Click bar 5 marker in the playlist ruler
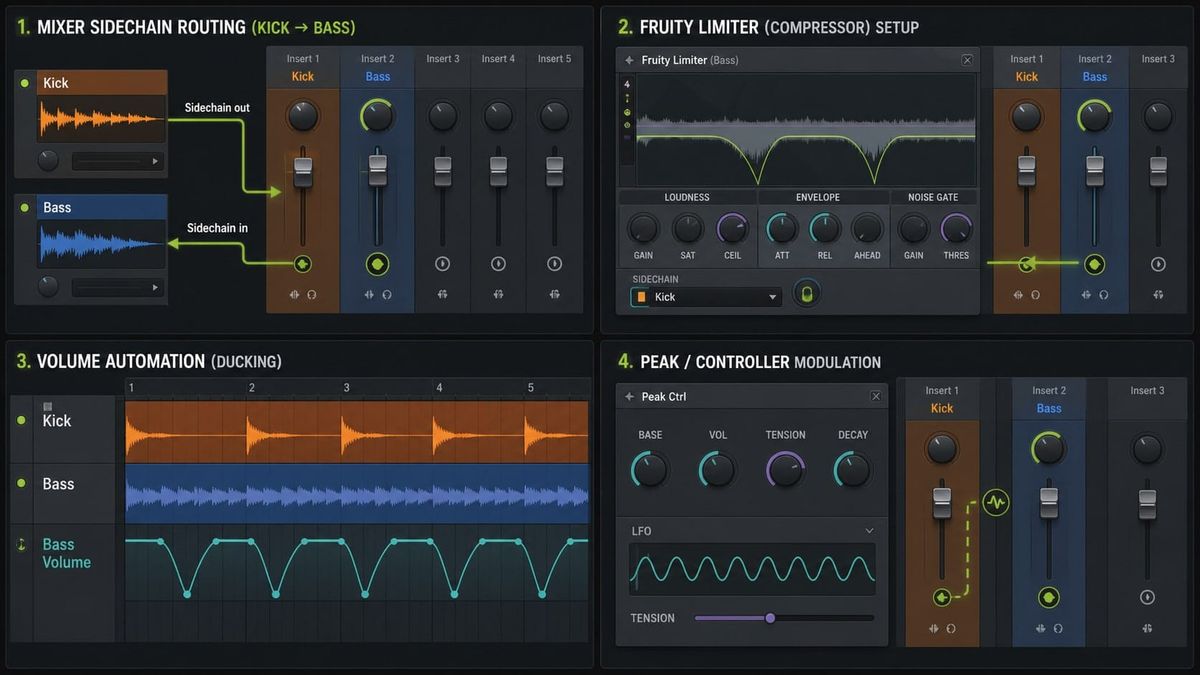The width and height of the screenshot is (1200, 675). pyautogui.click(x=531, y=388)
